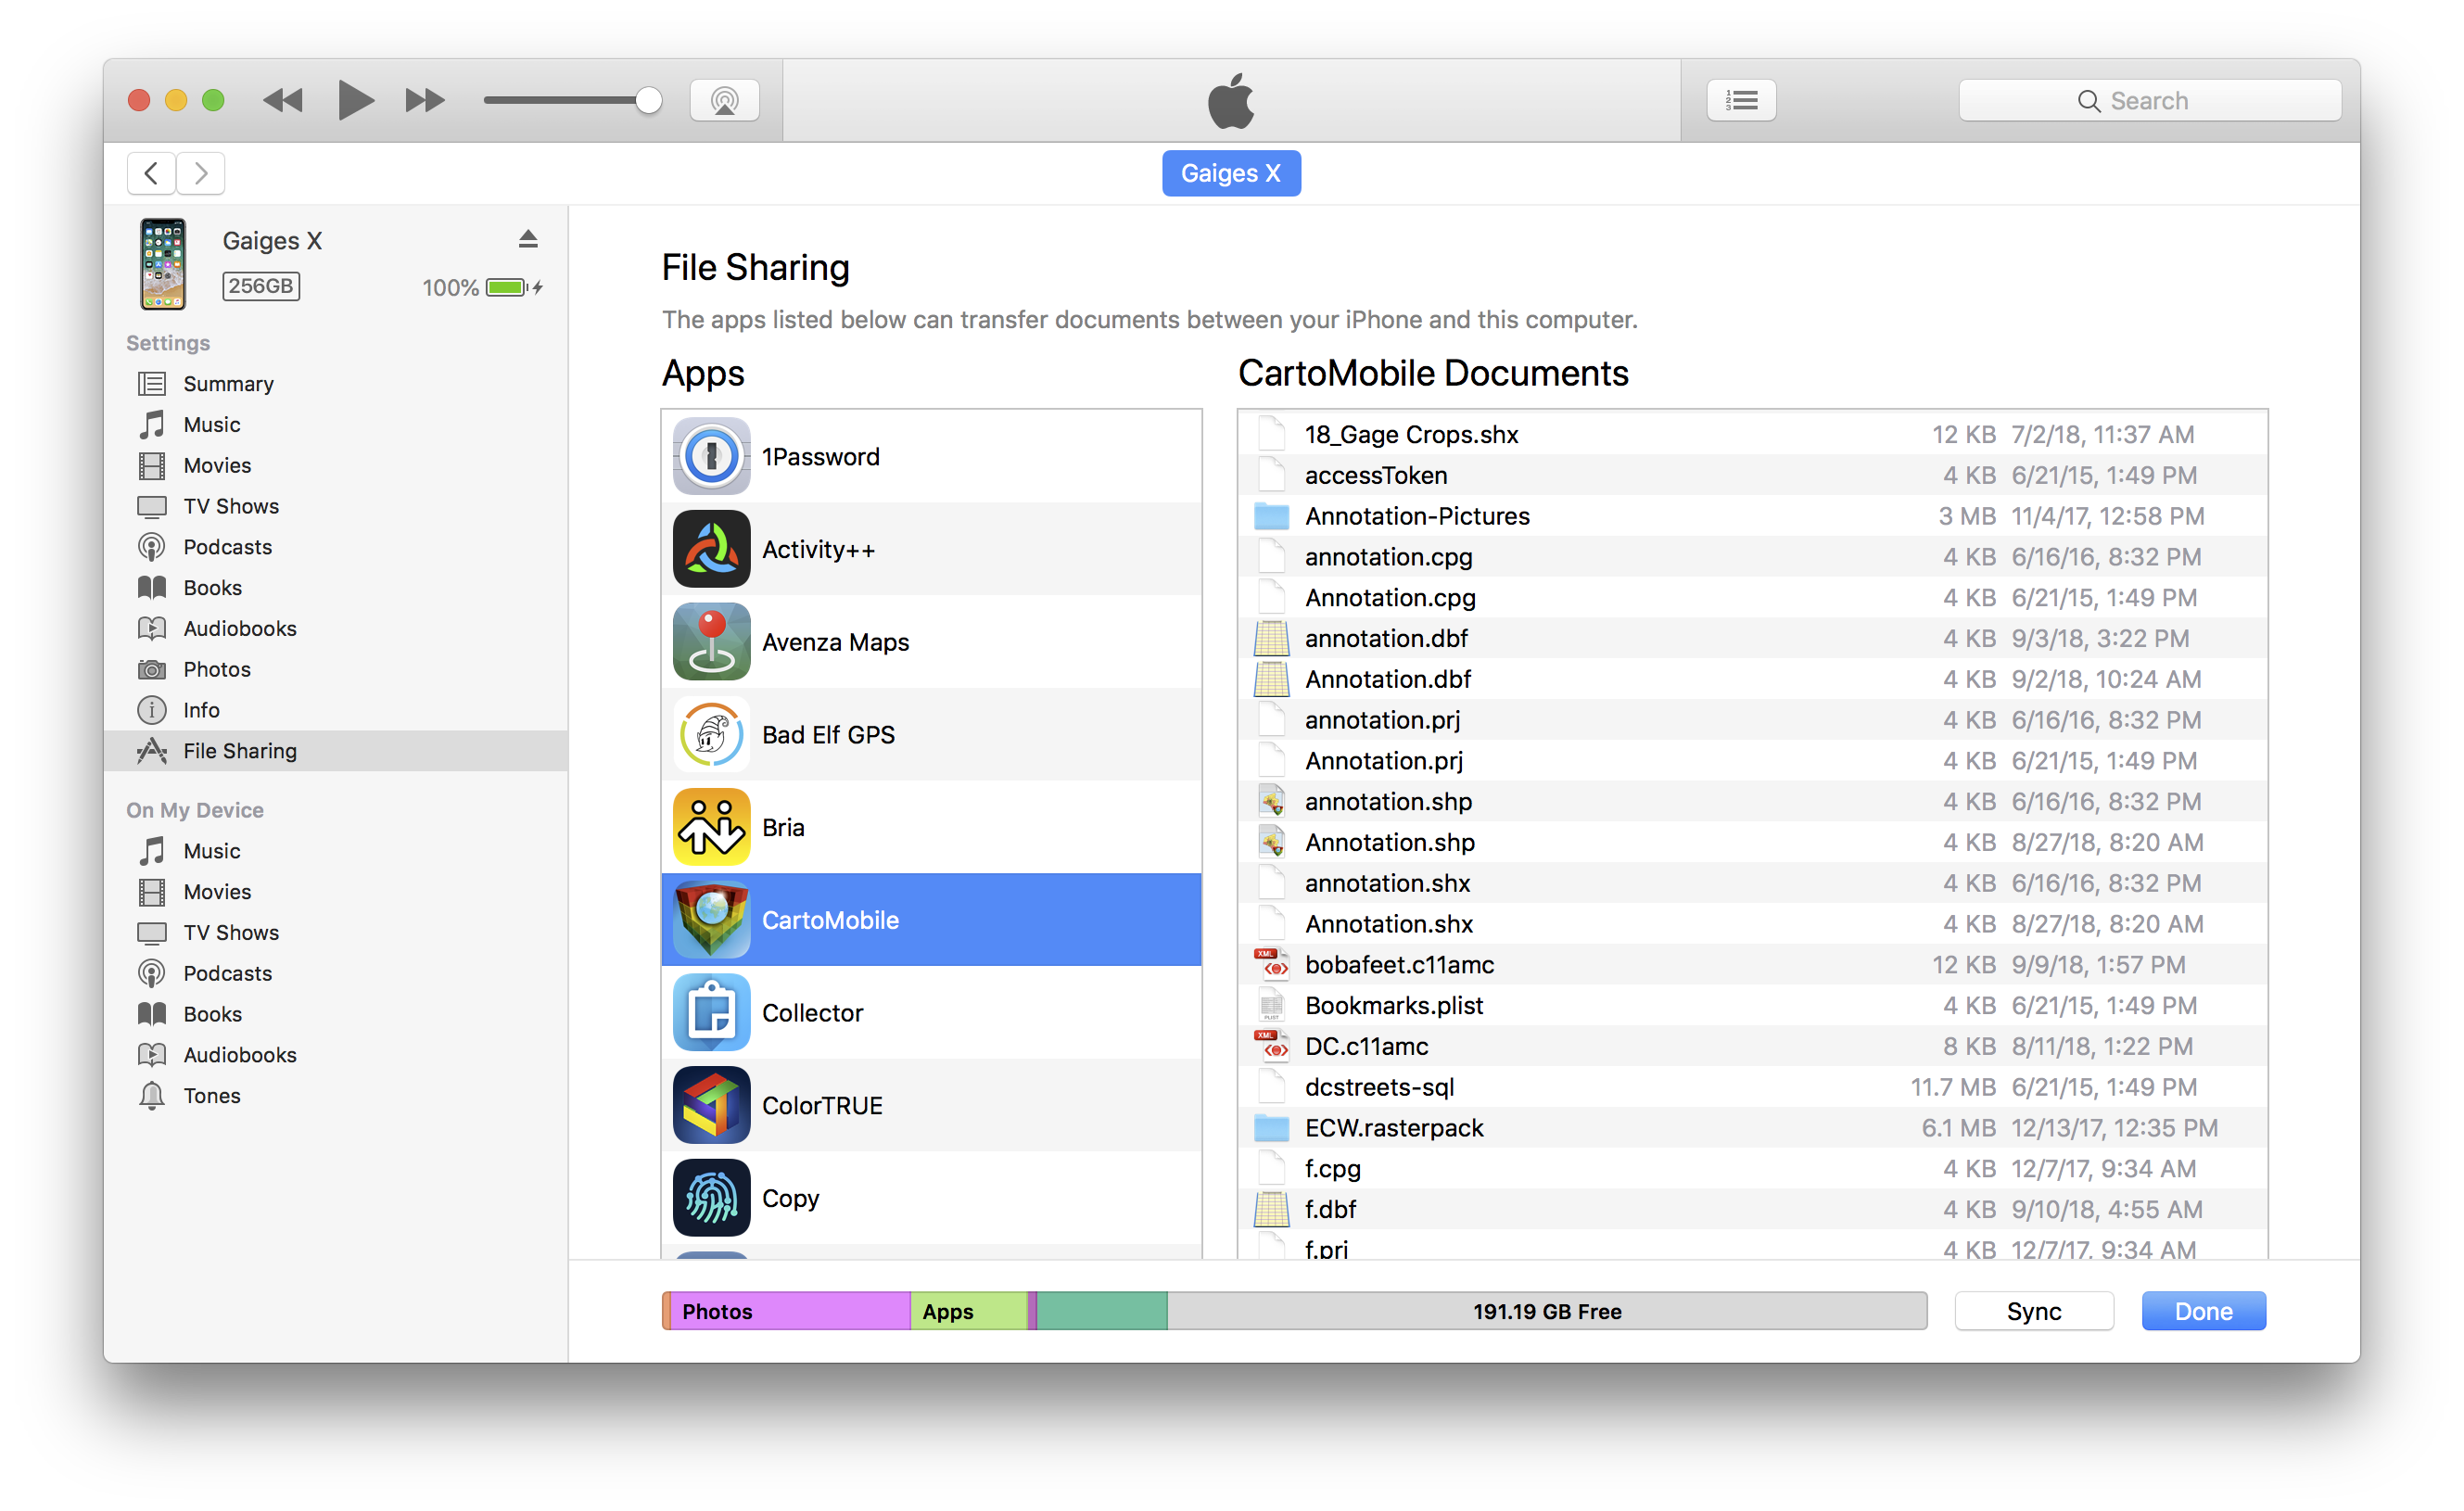Open the Annotation-Pictures folder

pyautogui.click(x=1417, y=515)
